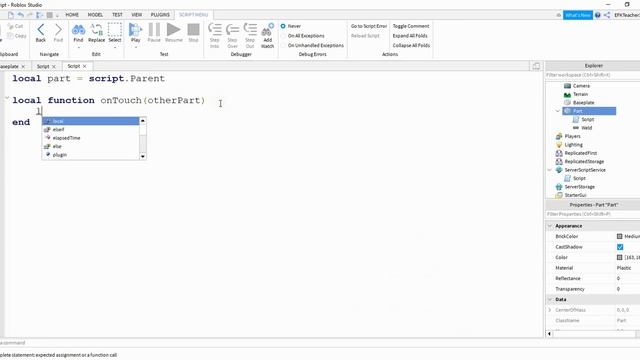The width and height of the screenshot is (640, 360).
Task: Toggle the CastShadow checkbox
Action: 620,247
